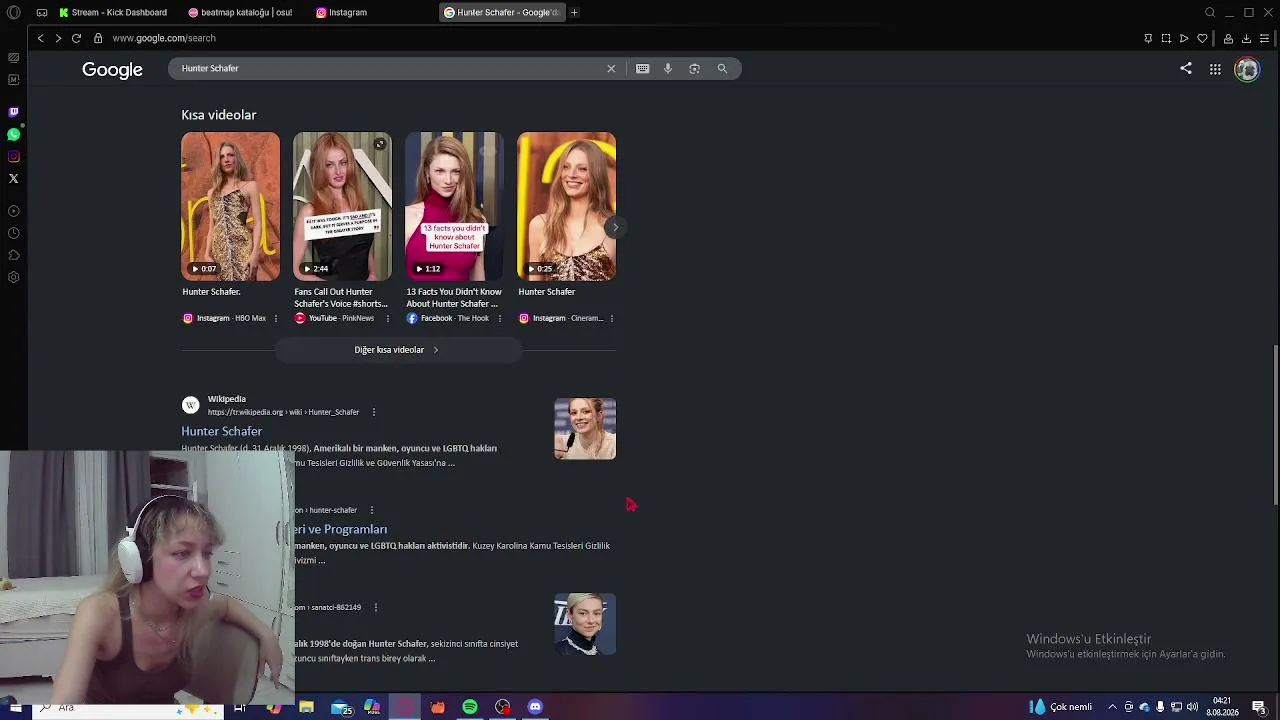This screenshot has width=1280, height=720.
Task: Show hidden system tray icons
Action: (1112, 707)
